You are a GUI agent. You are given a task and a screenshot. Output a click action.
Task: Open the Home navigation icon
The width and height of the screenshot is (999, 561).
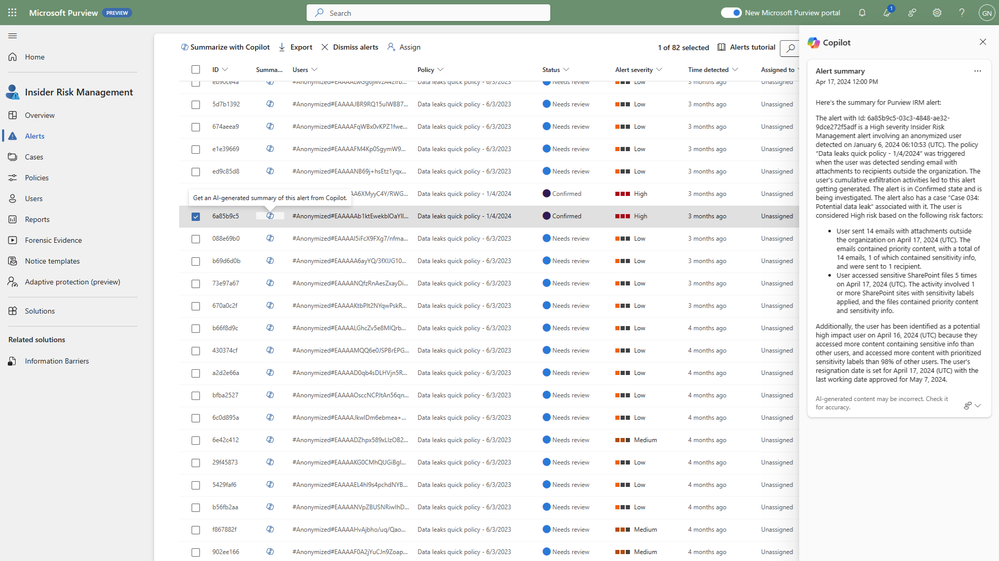point(13,57)
